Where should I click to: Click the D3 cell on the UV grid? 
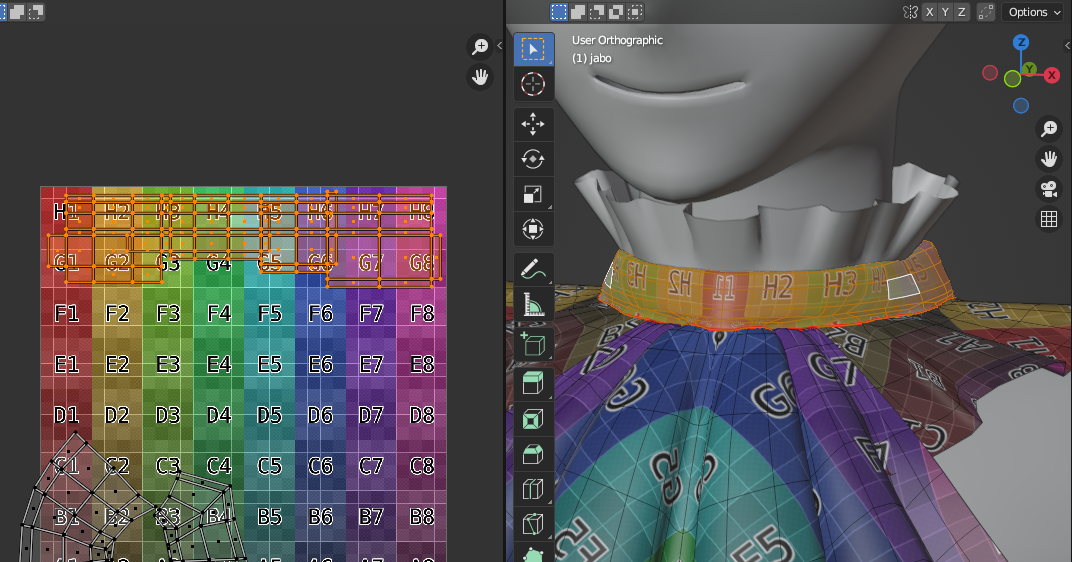168,415
